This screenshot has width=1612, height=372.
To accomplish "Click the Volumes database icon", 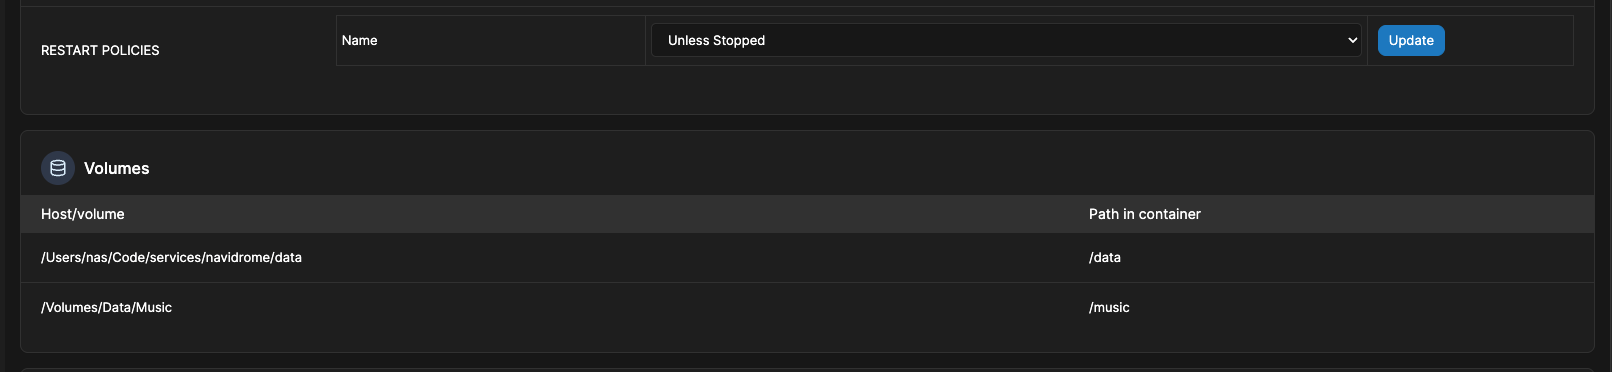I will coord(58,168).
